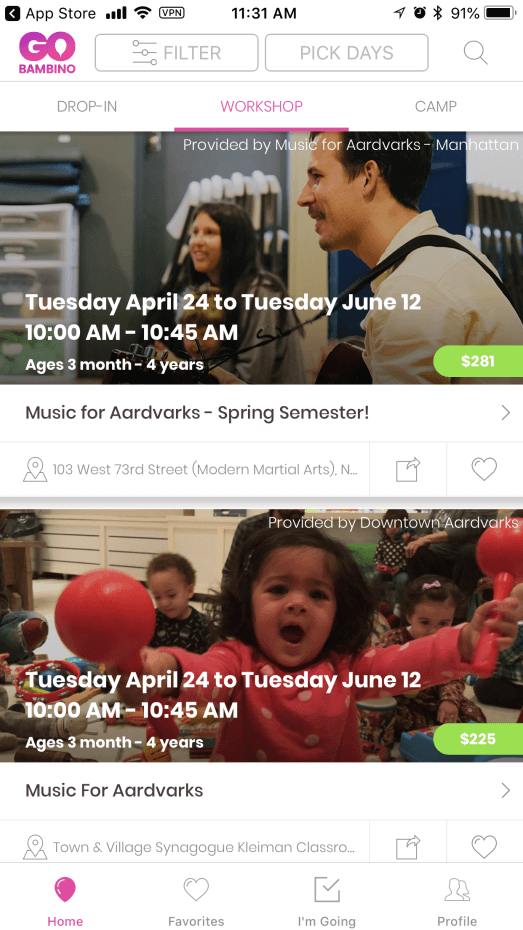The image size is (523, 930).
Task: Expand Music for Aardvarks - Spring Semester chevron
Action: [x=505, y=413]
